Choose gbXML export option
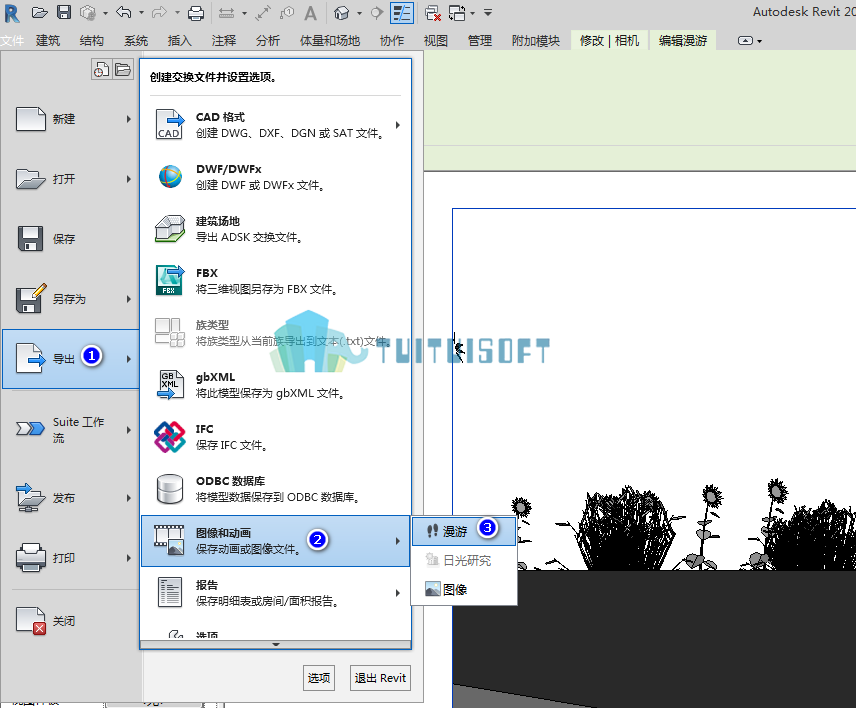Screen dimensions: 856x708 click(x=275, y=385)
